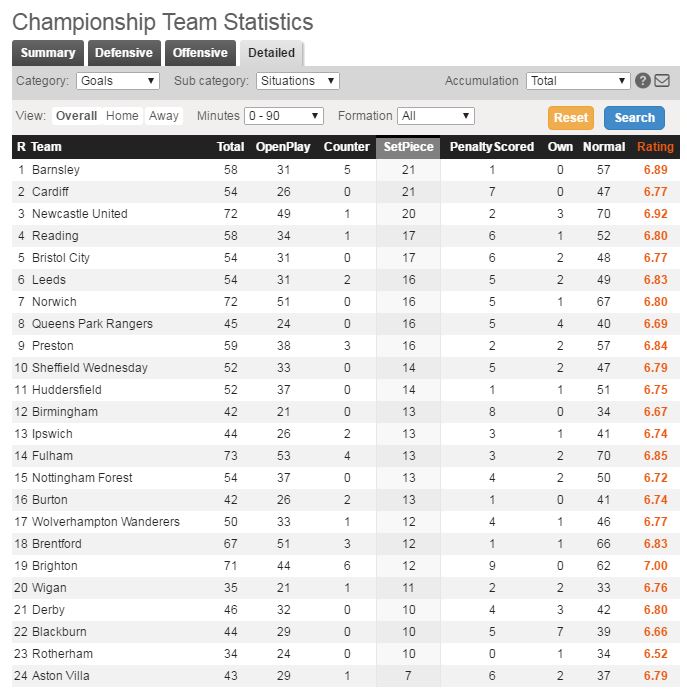Open the Brighton team link
Image resolution: width=687 pixels, height=689 pixels.
pyautogui.click(x=55, y=566)
